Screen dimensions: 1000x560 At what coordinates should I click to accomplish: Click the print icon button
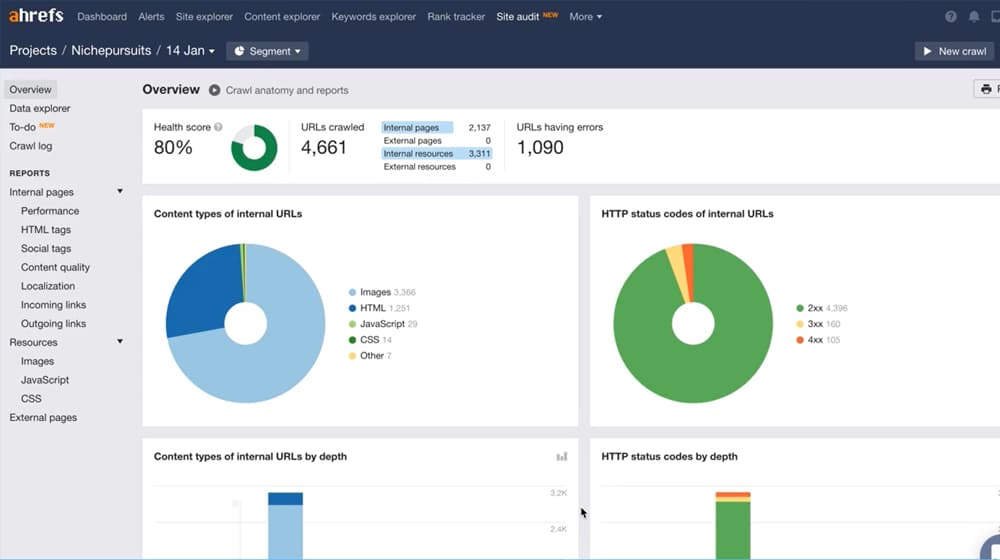pyautogui.click(x=987, y=89)
